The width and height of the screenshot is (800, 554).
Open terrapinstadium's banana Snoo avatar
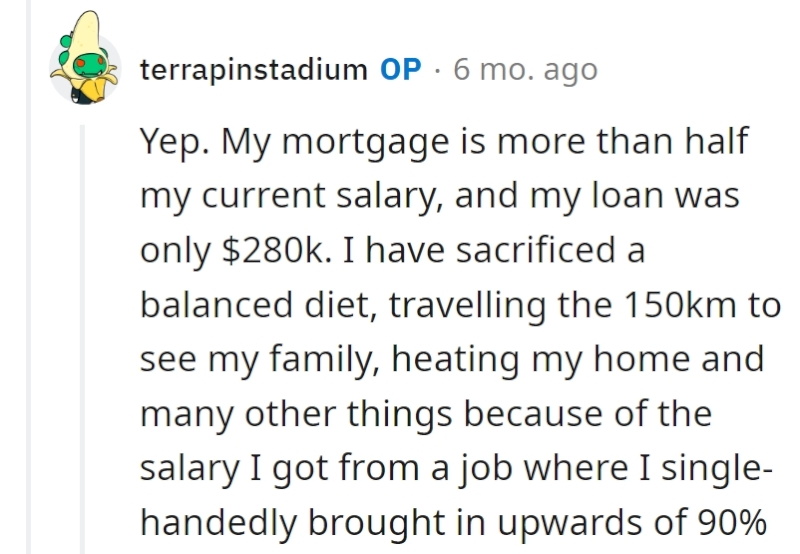[84, 58]
